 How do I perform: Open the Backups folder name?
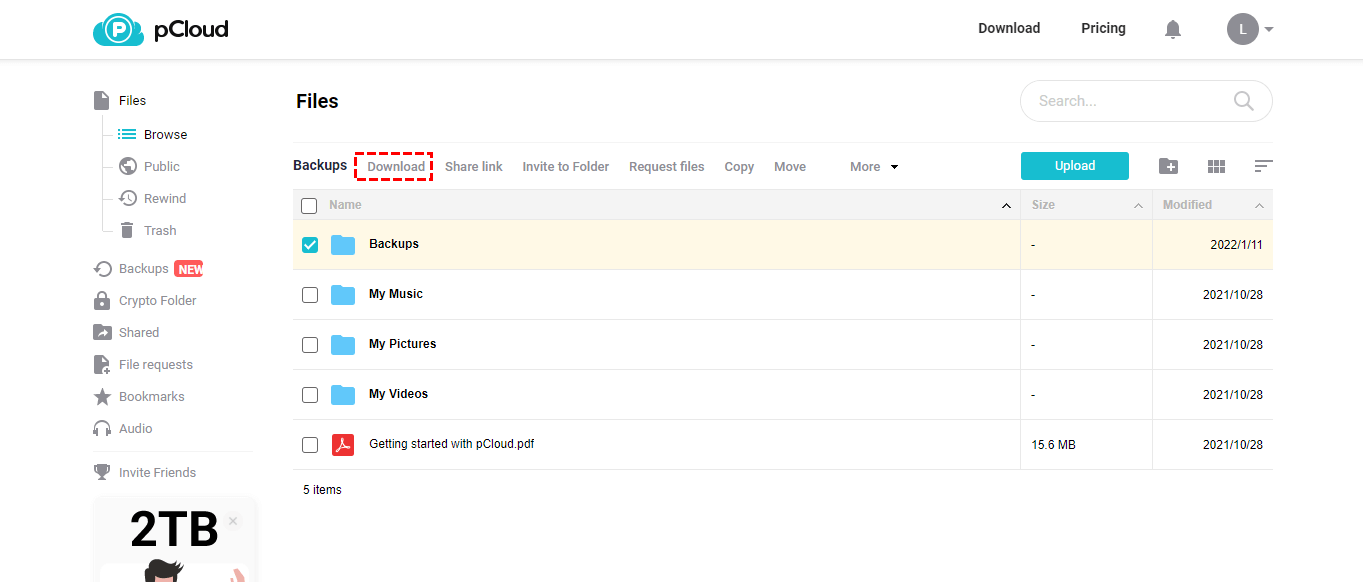click(x=394, y=244)
